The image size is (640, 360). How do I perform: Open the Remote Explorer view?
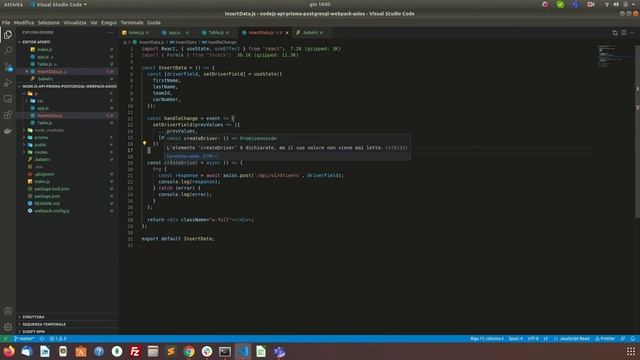pyautogui.click(x=8, y=99)
